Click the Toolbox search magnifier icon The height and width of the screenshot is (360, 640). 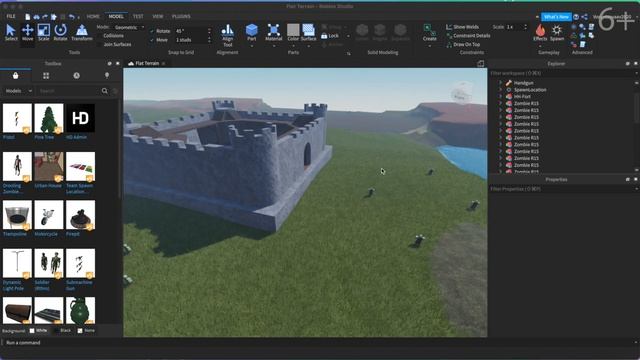tap(105, 91)
